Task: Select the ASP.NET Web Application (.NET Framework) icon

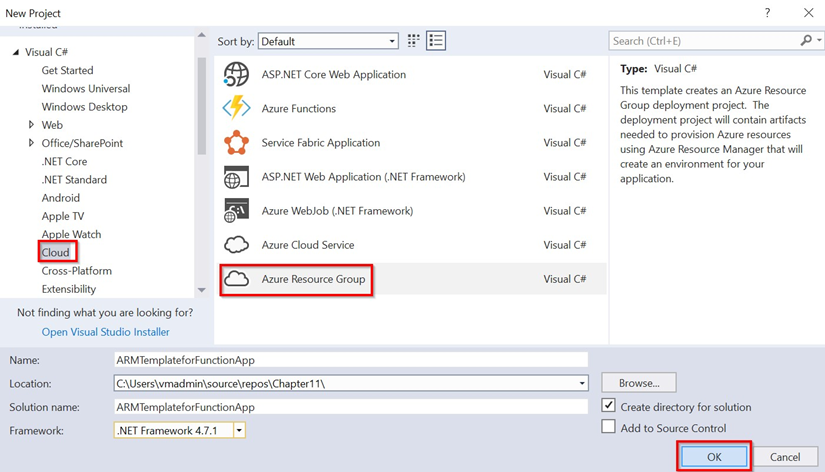Action: coord(236,177)
